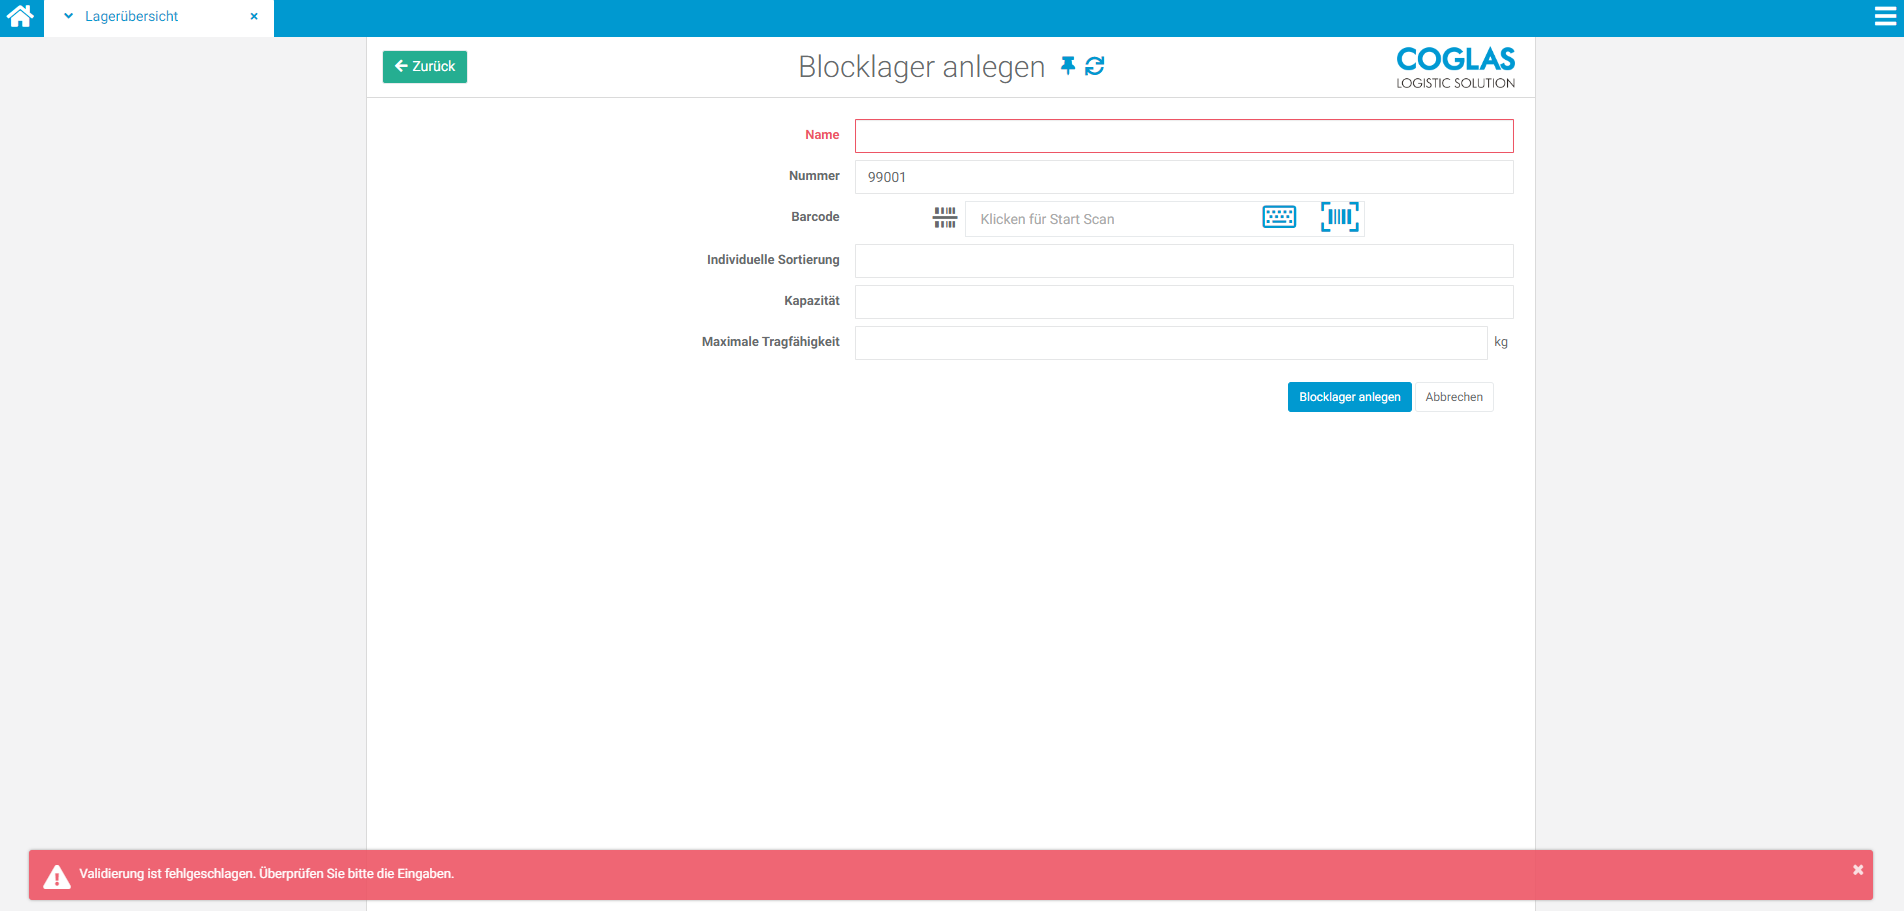1904x911 pixels.
Task: Click the refresh icon beside title
Action: (x=1095, y=66)
